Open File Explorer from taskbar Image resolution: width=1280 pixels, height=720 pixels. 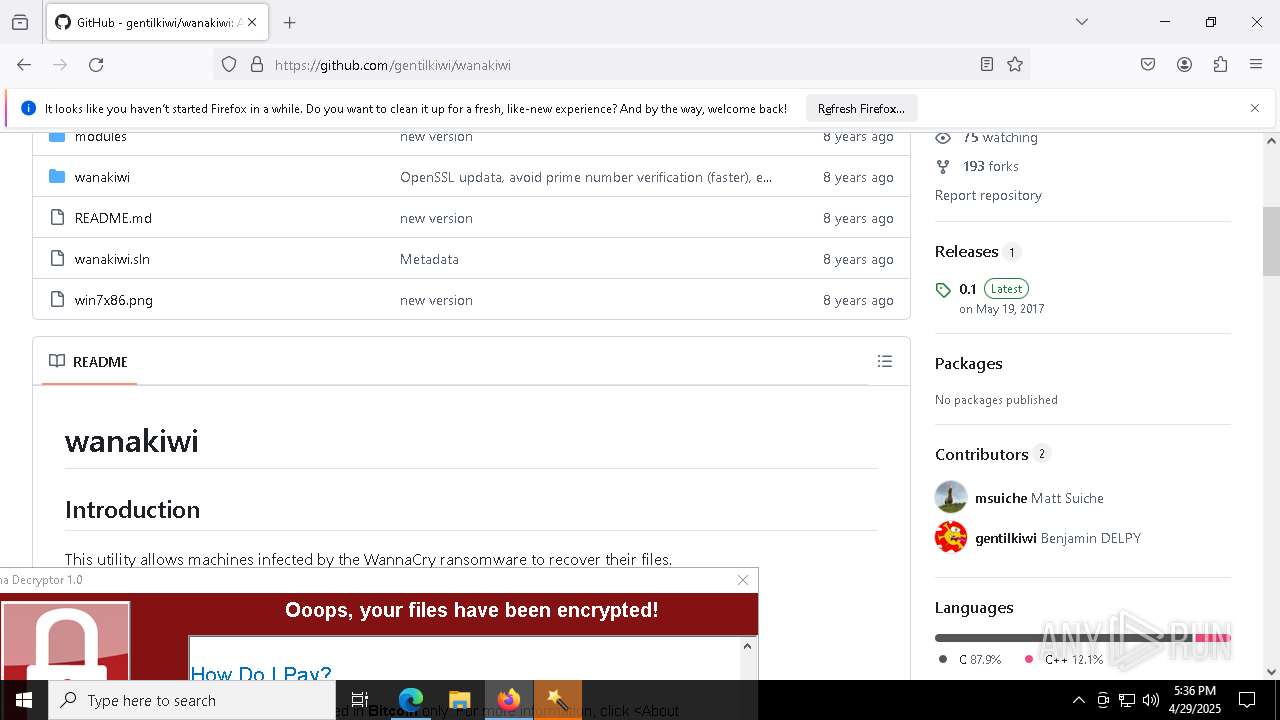(x=459, y=700)
